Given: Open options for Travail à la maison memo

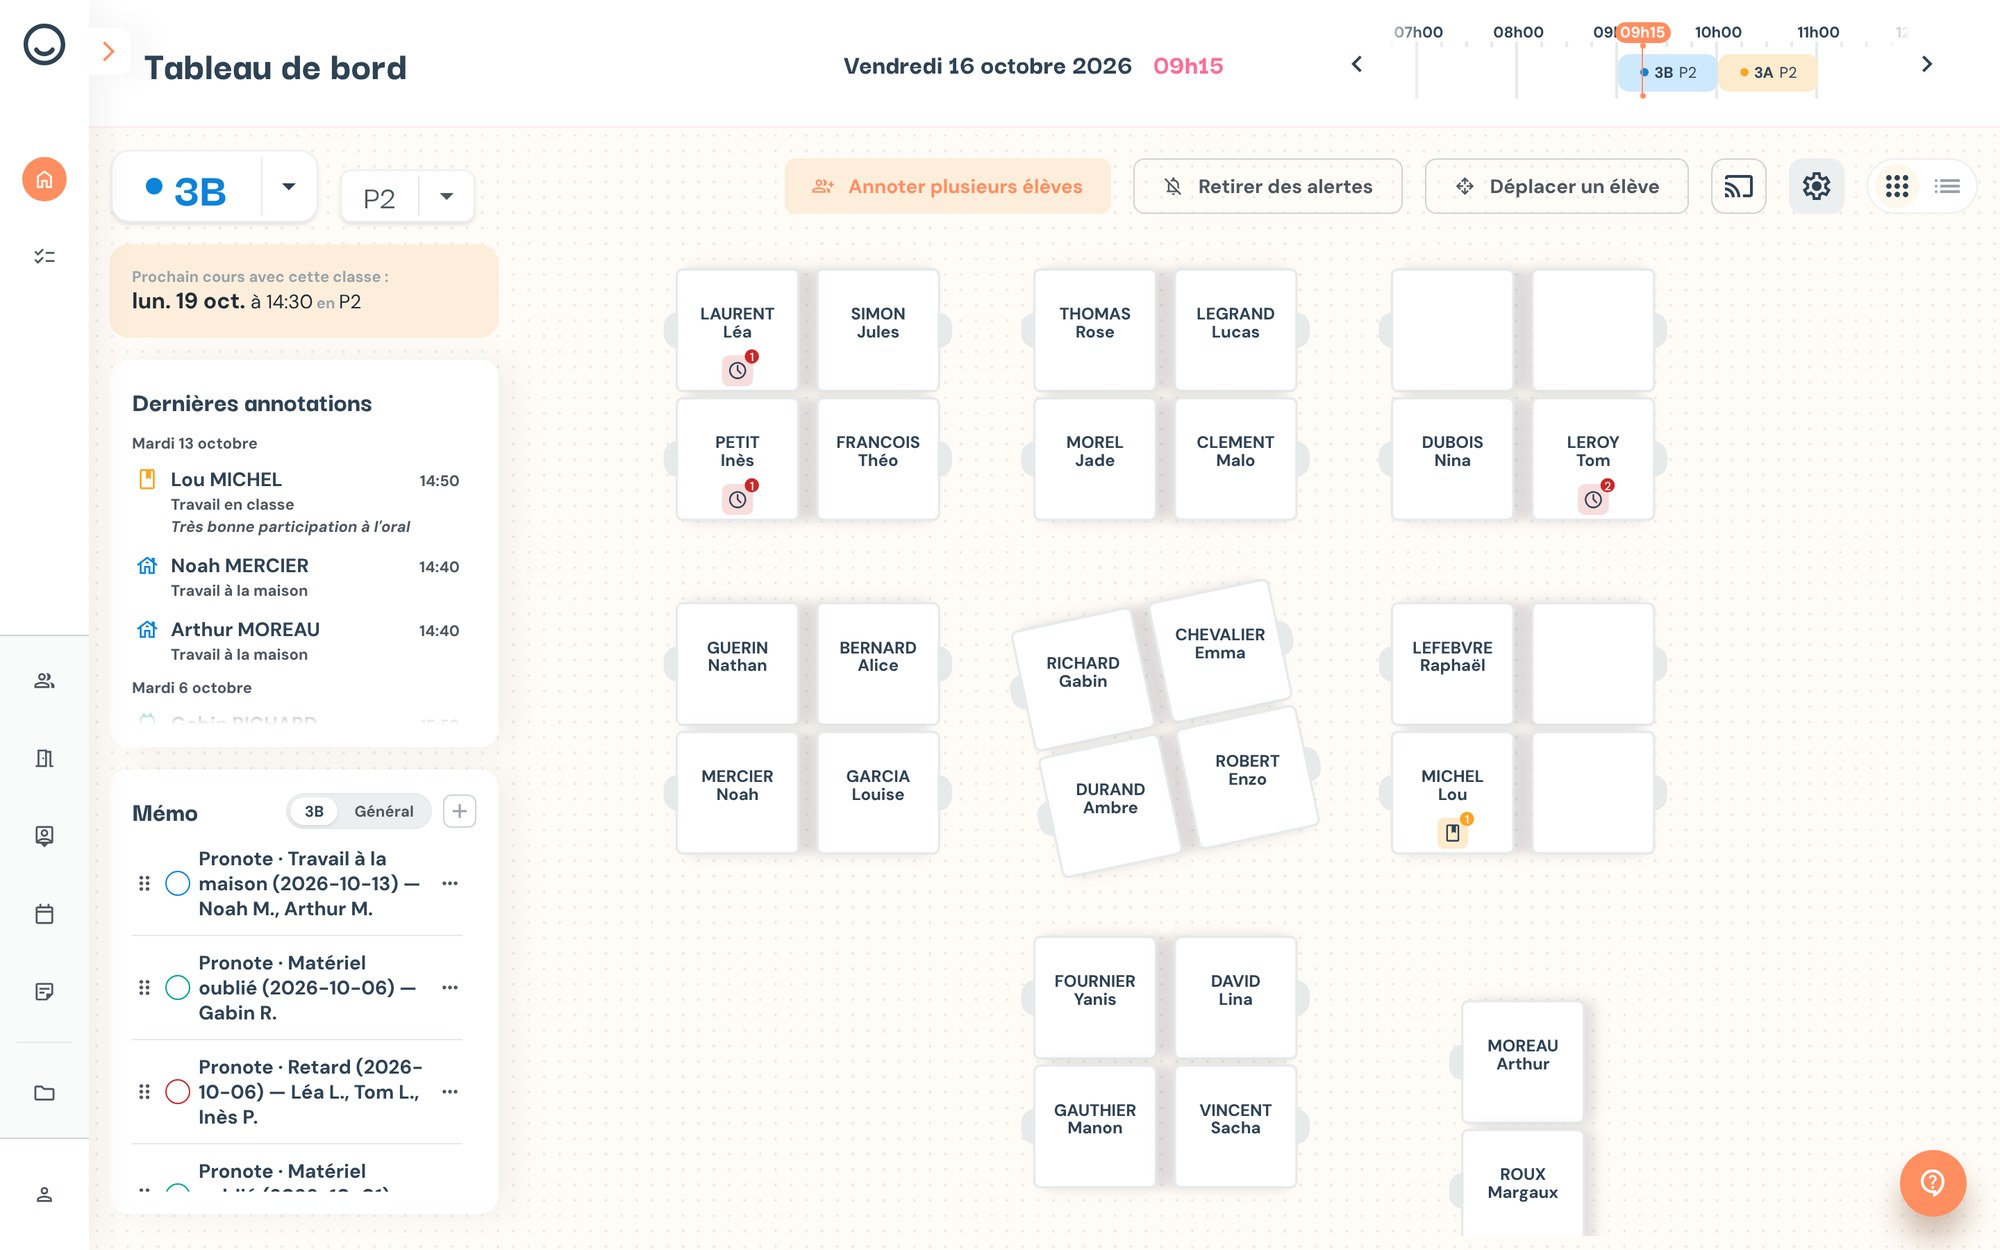Looking at the screenshot, I should pos(450,884).
